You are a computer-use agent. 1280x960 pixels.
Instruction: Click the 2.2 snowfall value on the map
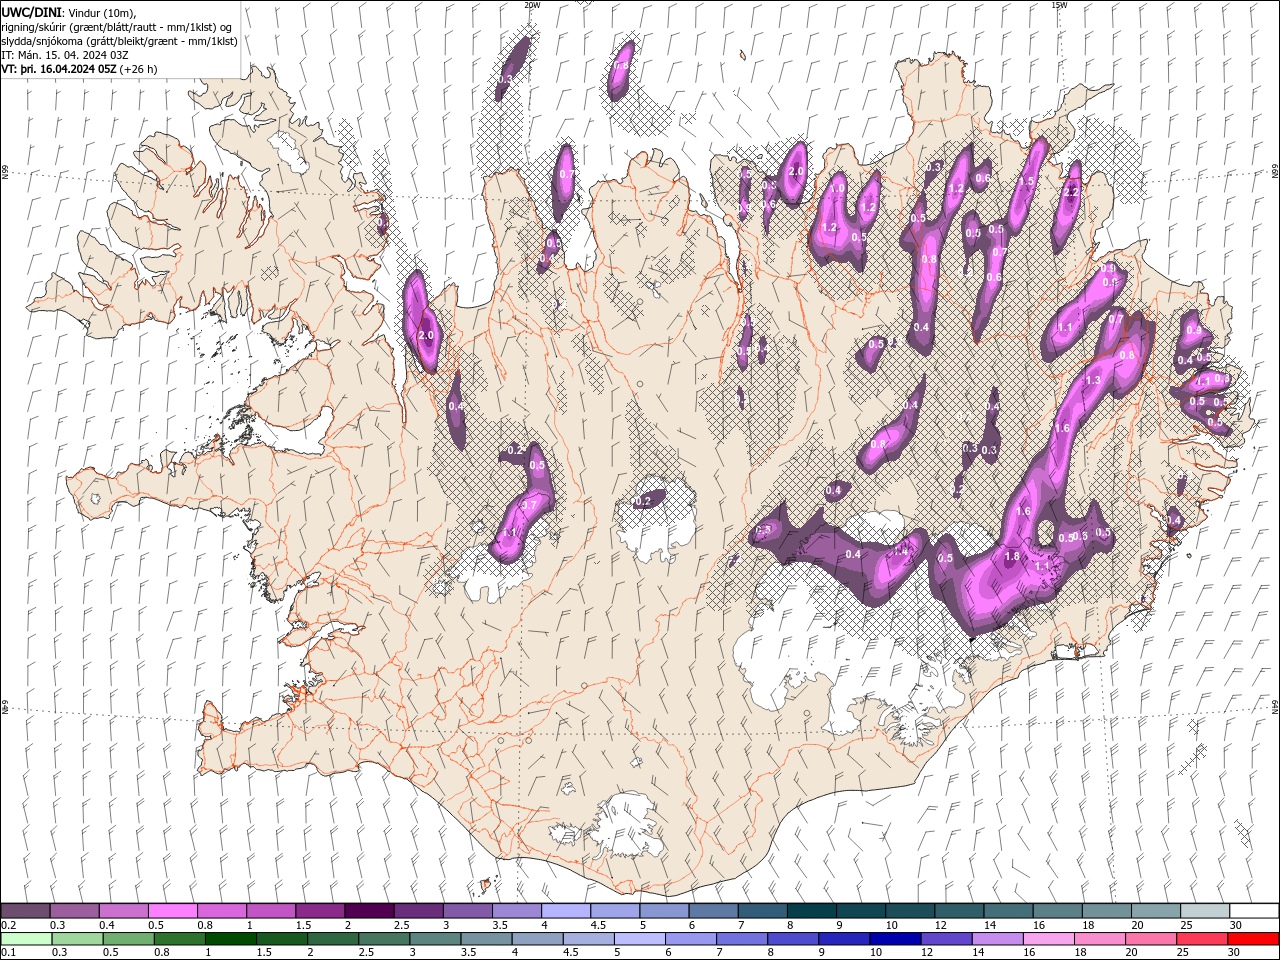pyautogui.click(x=1071, y=192)
